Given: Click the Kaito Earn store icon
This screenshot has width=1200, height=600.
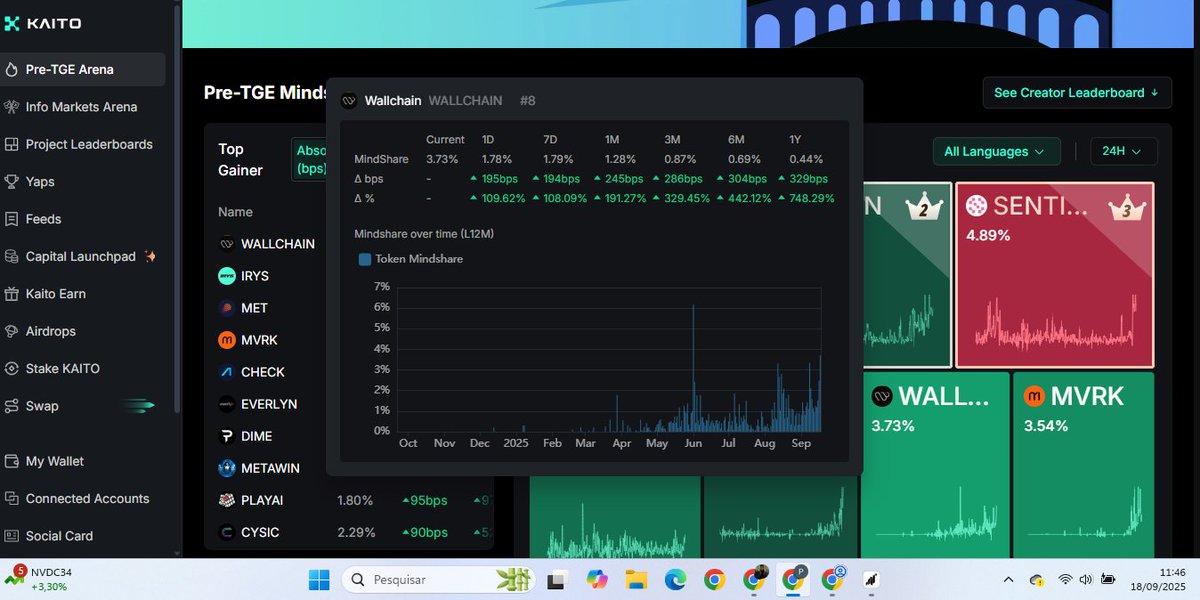Looking at the screenshot, I should (x=12, y=294).
